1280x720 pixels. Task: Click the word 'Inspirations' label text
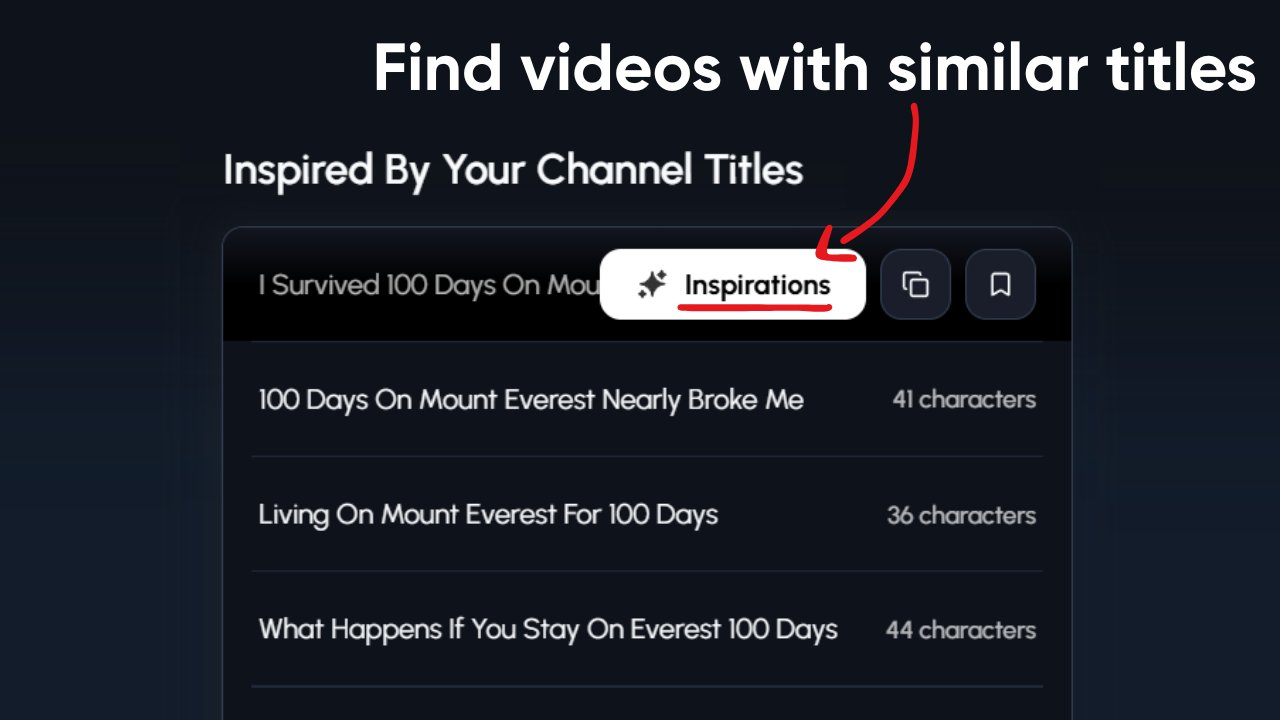[757, 286]
